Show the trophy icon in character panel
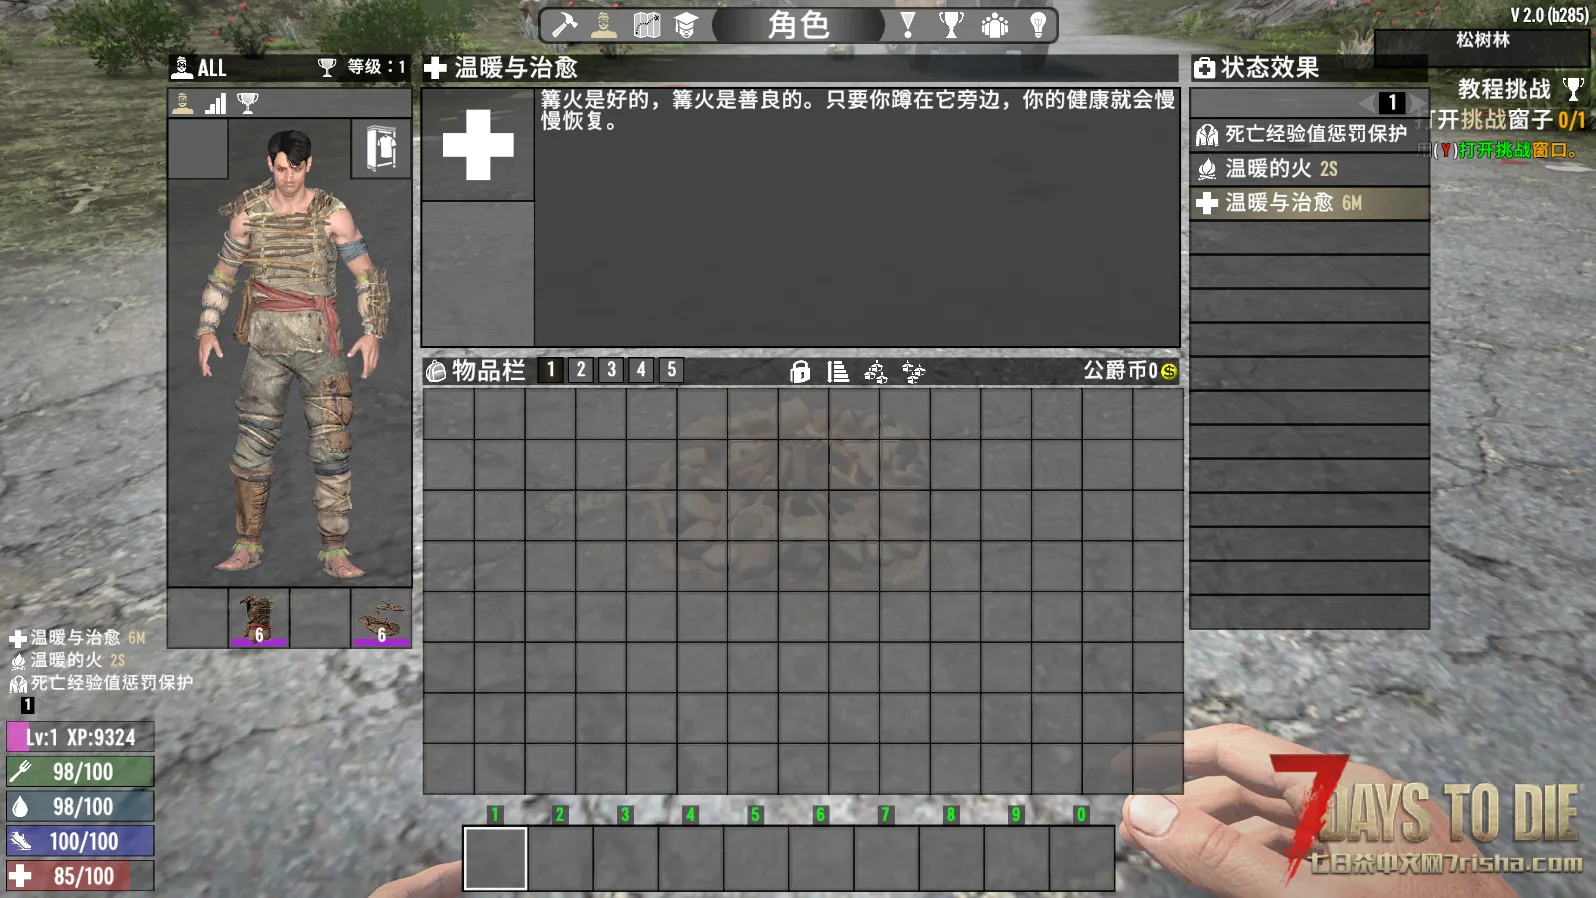The height and width of the screenshot is (898, 1596). (248, 103)
